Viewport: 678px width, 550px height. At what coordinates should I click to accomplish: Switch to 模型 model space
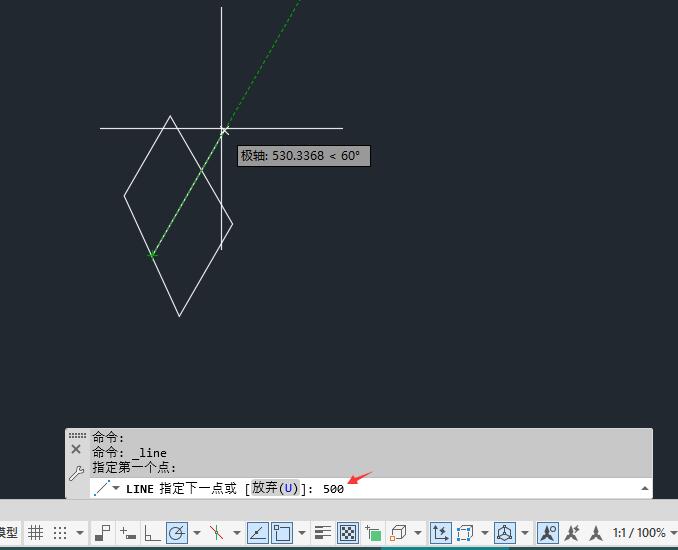pyautogui.click(x=9, y=532)
